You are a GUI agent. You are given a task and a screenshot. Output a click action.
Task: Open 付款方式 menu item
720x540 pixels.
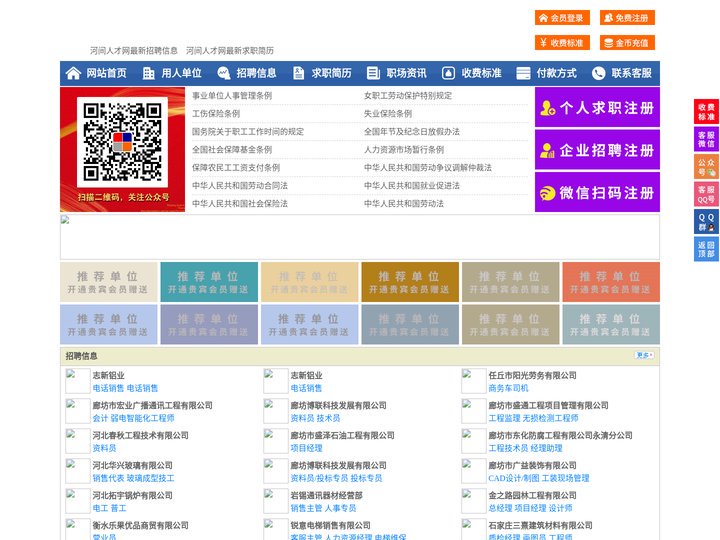click(557, 73)
